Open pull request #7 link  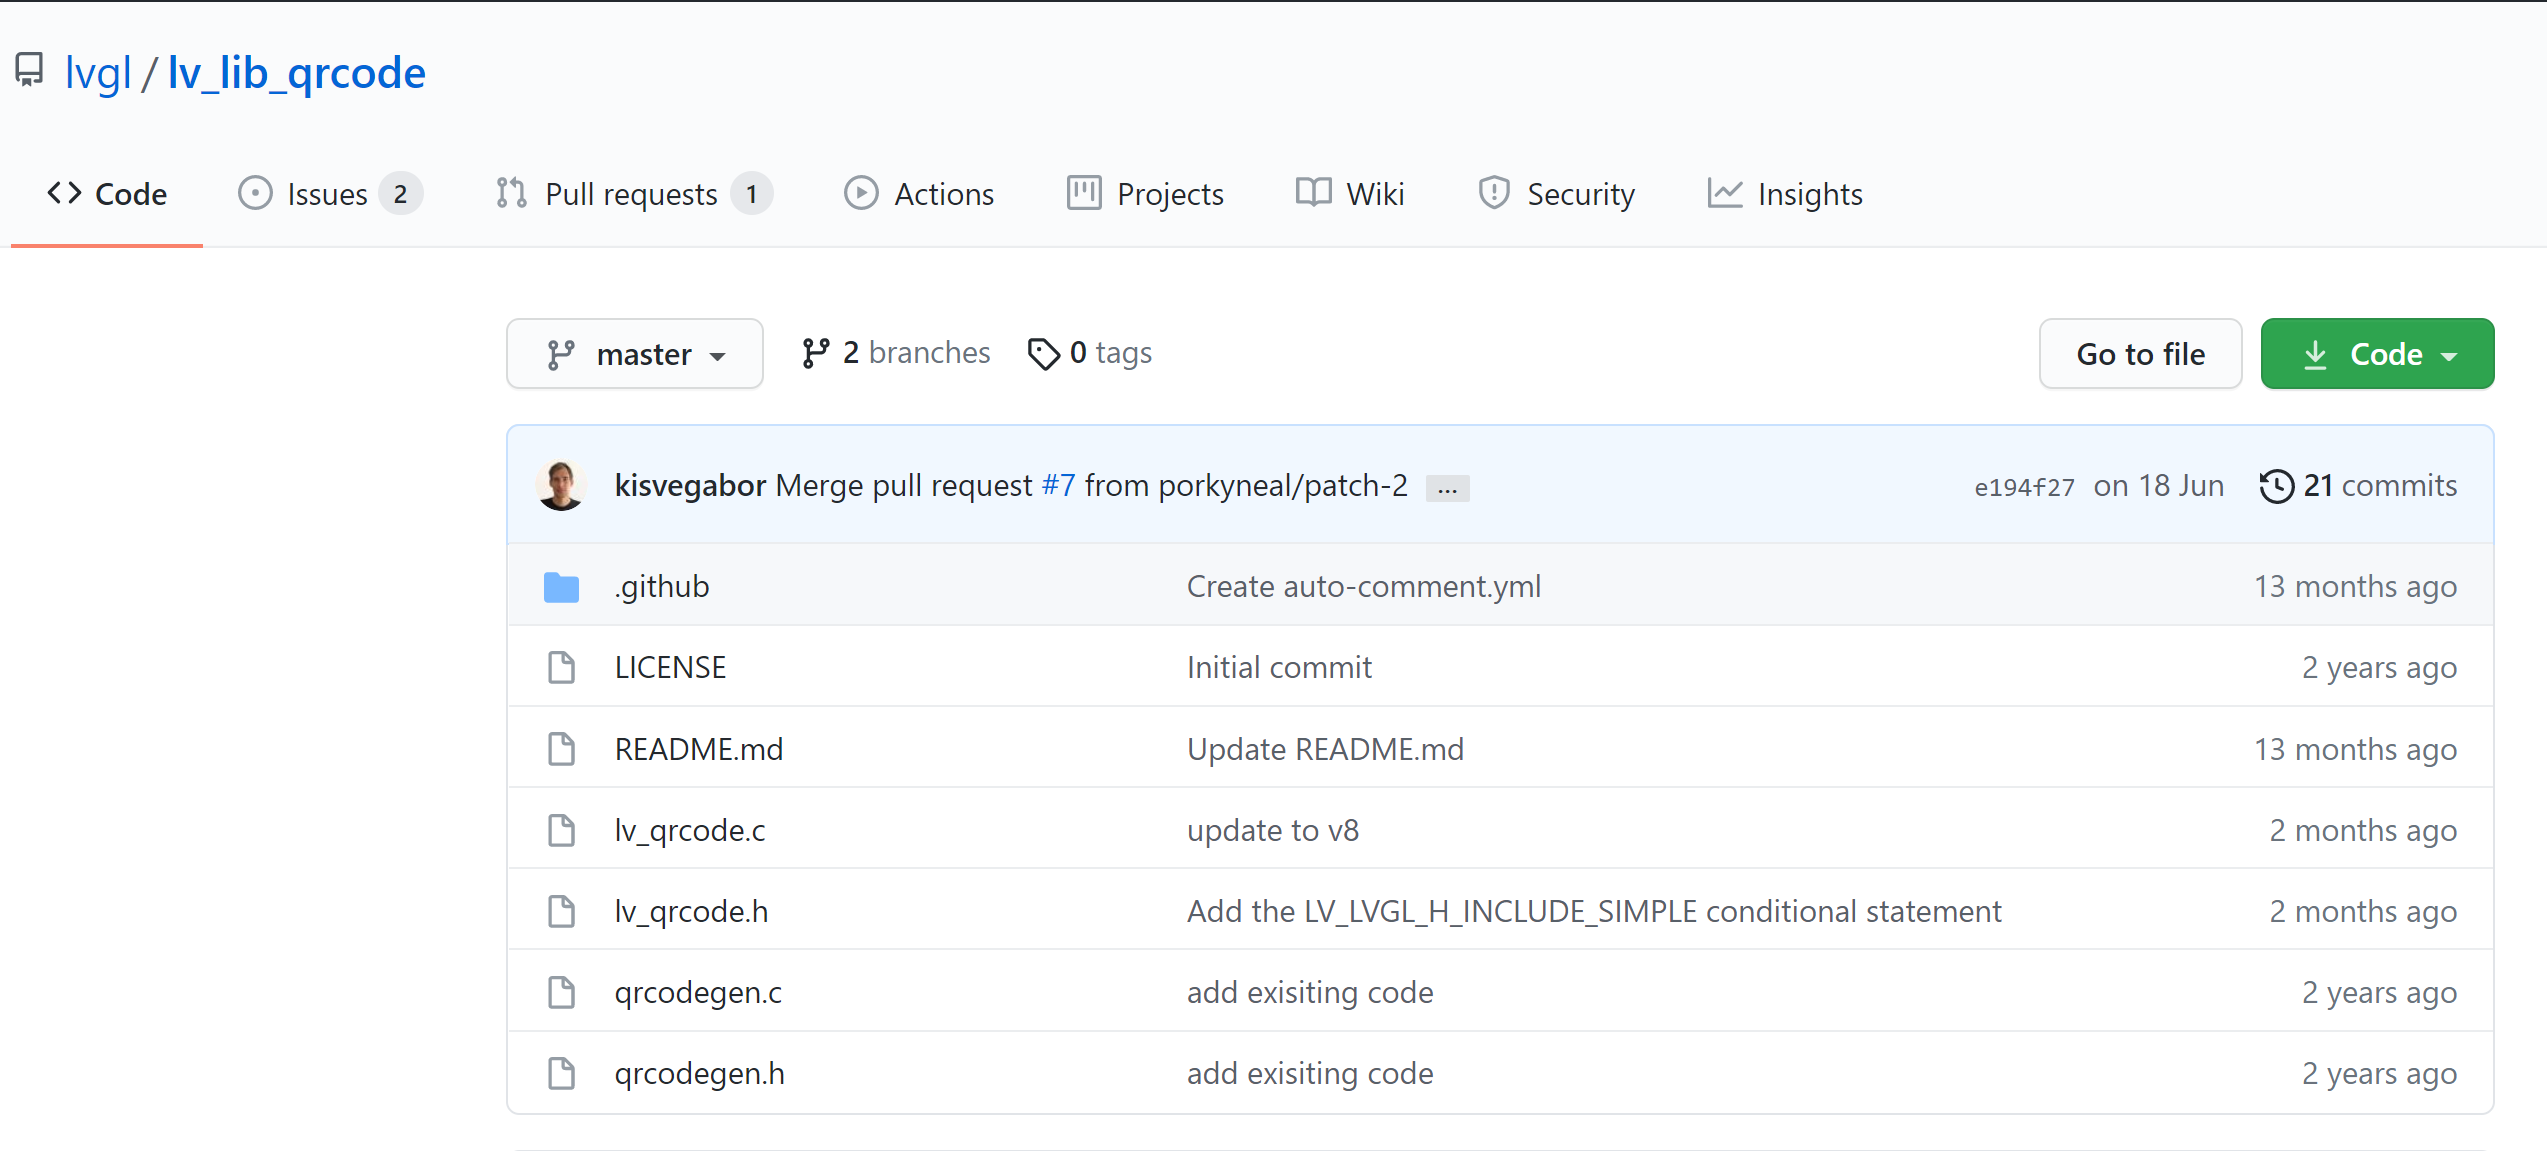coord(1058,486)
